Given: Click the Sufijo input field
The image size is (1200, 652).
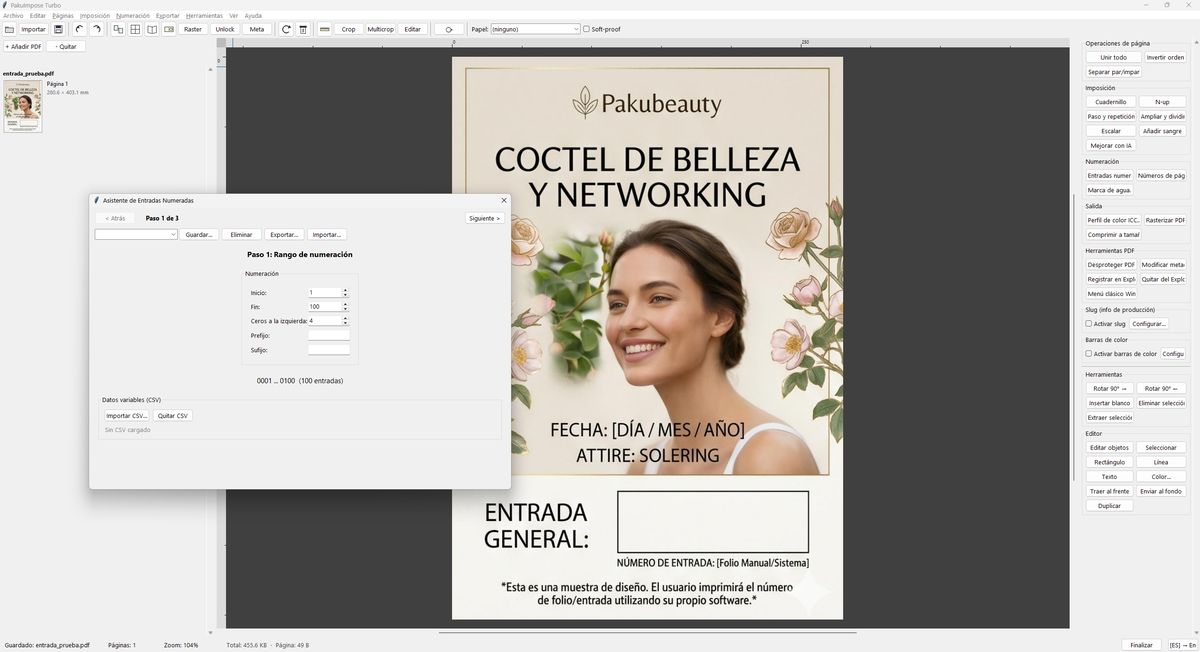Looking at the screenshot, I should [x=329, y=350].
